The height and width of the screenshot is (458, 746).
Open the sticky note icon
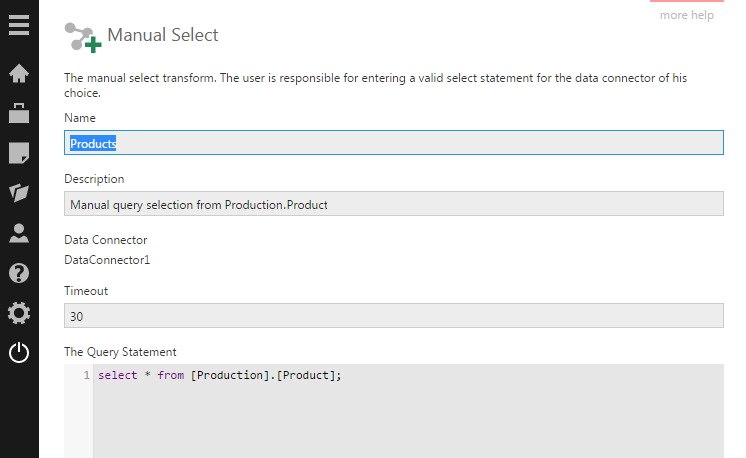19,153
